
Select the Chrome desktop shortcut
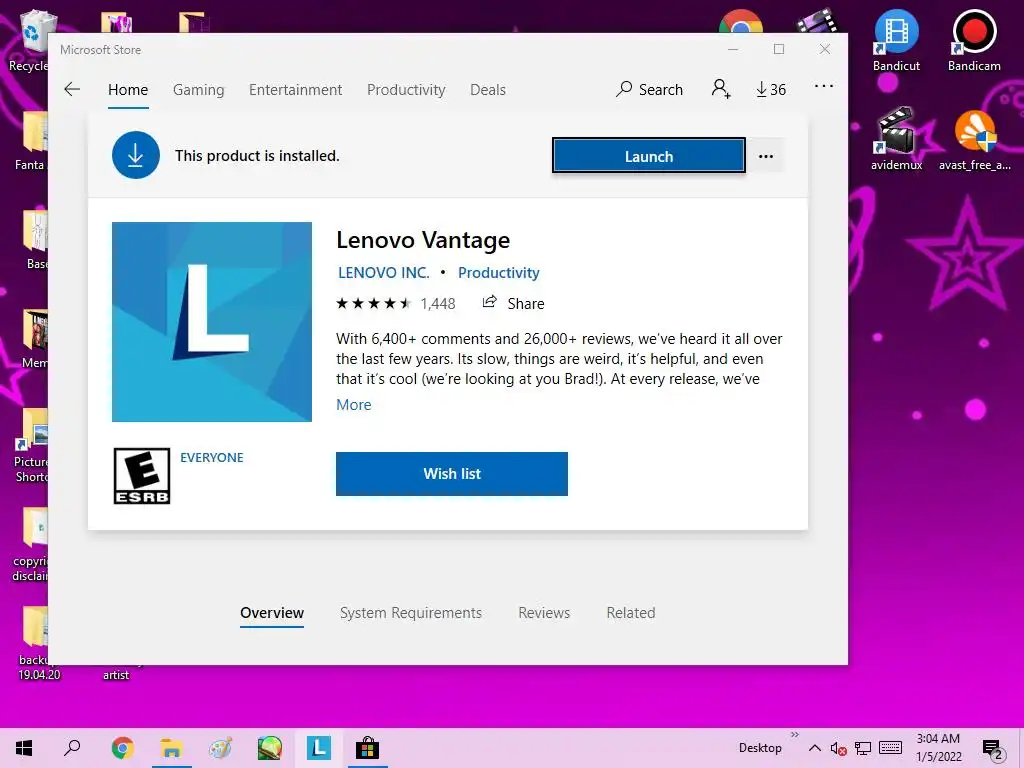[741, 21]
